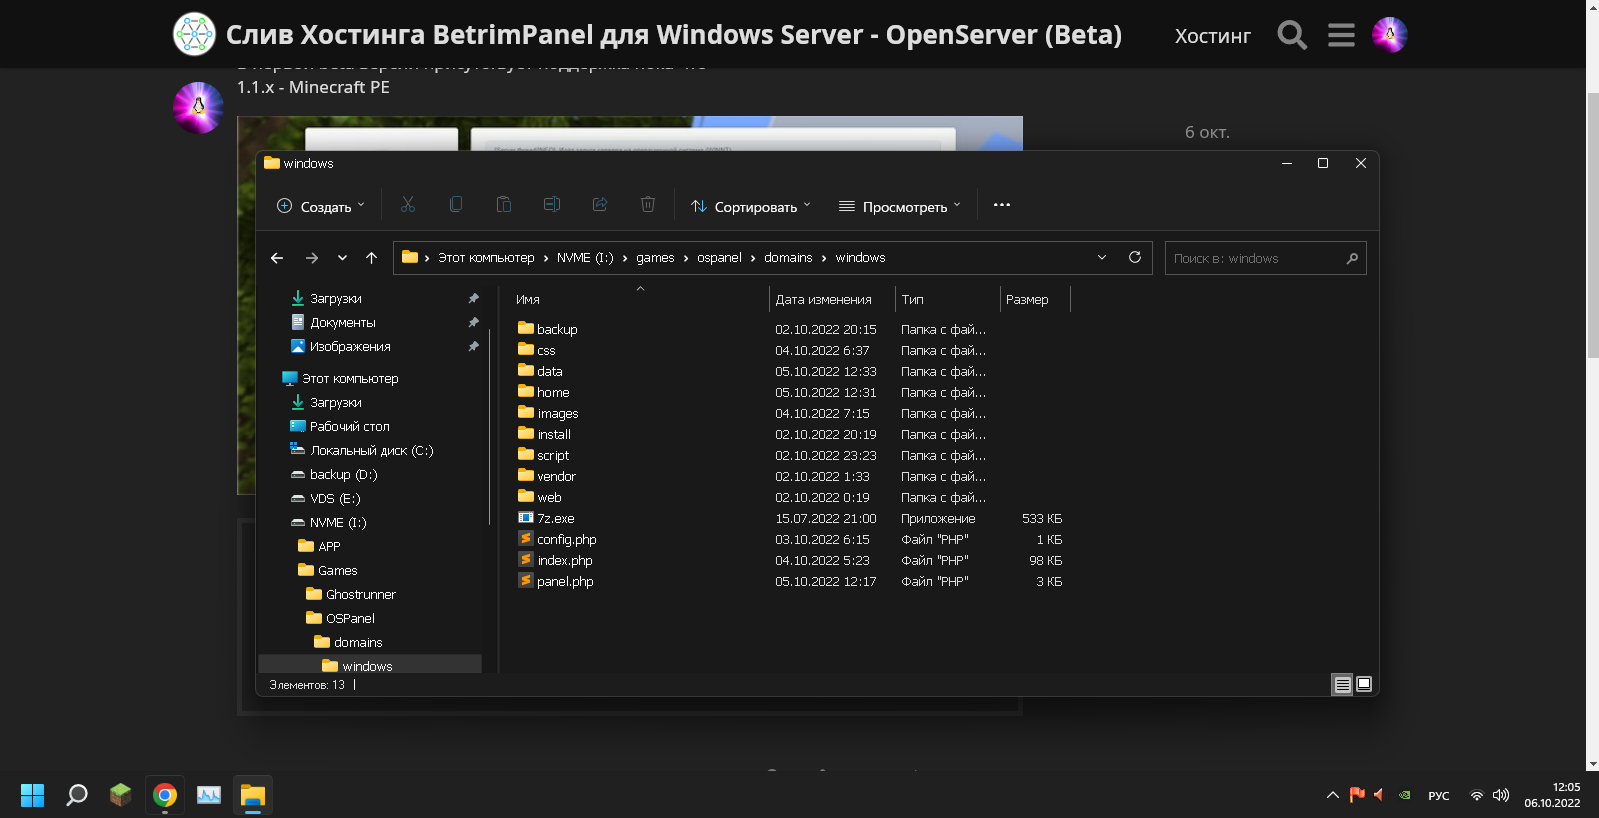Viewport: 1599px width, 818px height.
Task: Switch to large thumbnails view
Action: click(1364, 684)
